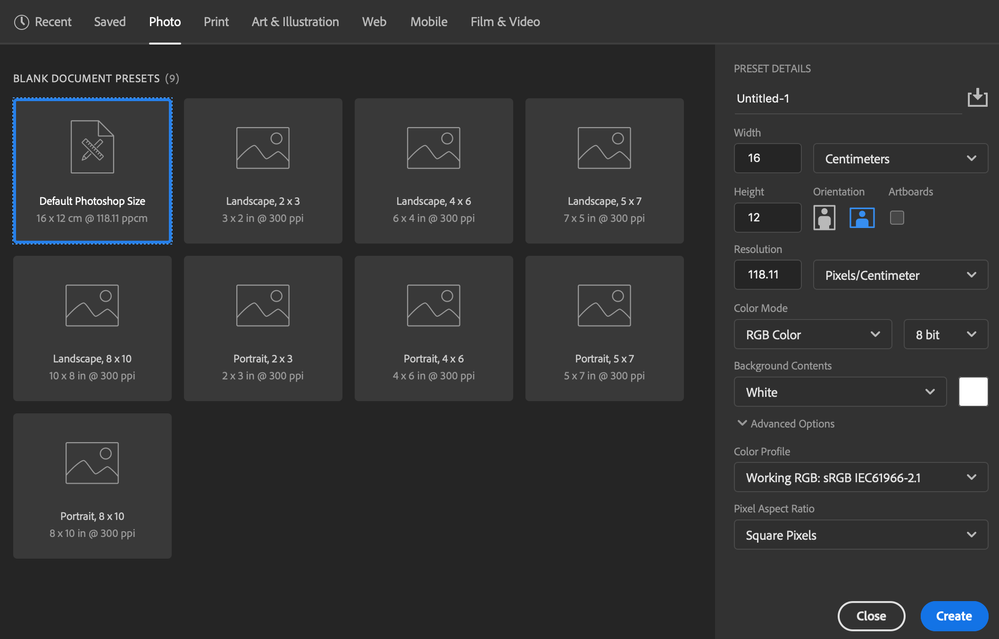Open the width units dropdown showing Centimeters
999x639 pixels.
pos(899,157)
